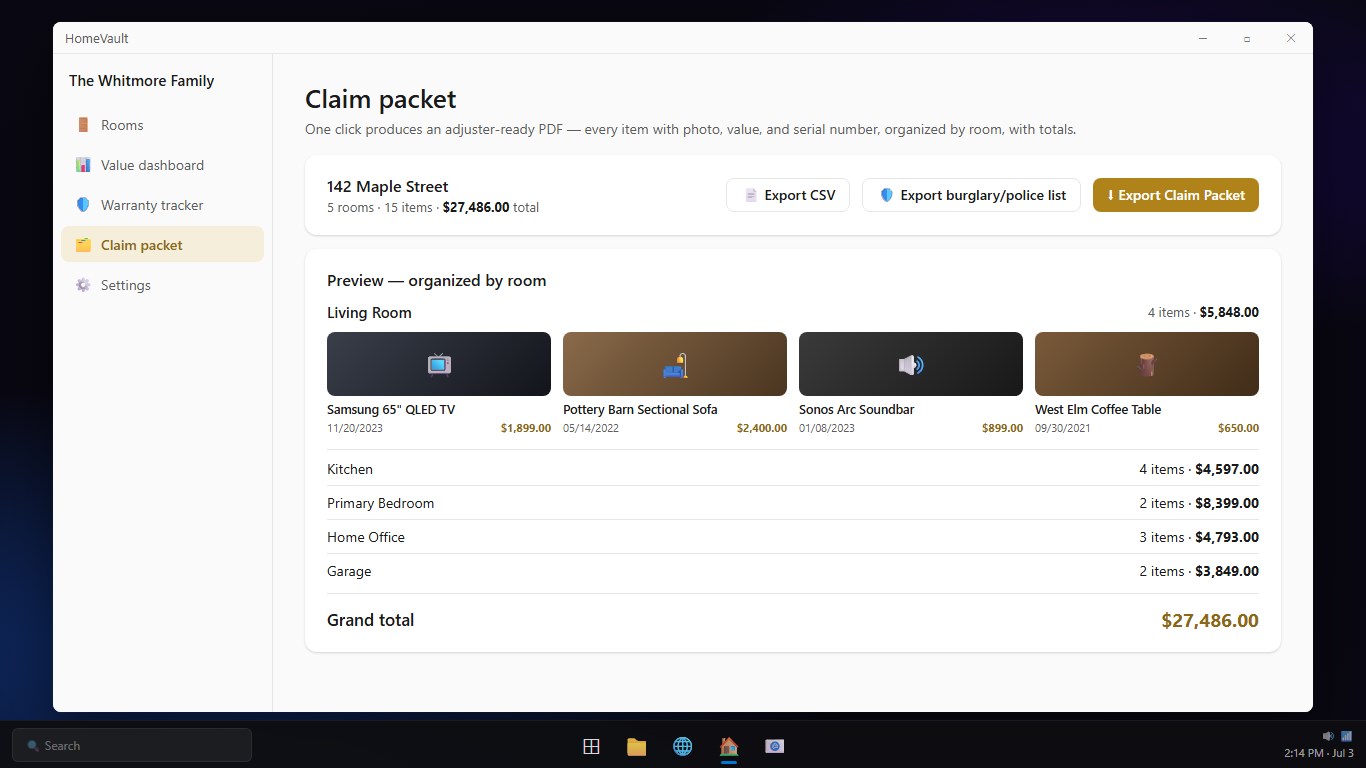Select the West Elm Coffee Table thumbnail
The width and height of the screenshot is (1366, 768).
[1147, 364]
